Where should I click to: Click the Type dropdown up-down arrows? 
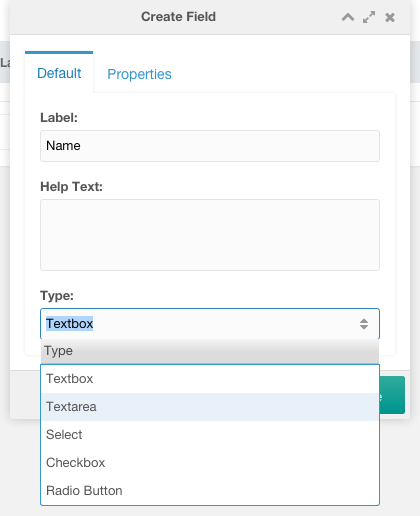coord(364,324)
